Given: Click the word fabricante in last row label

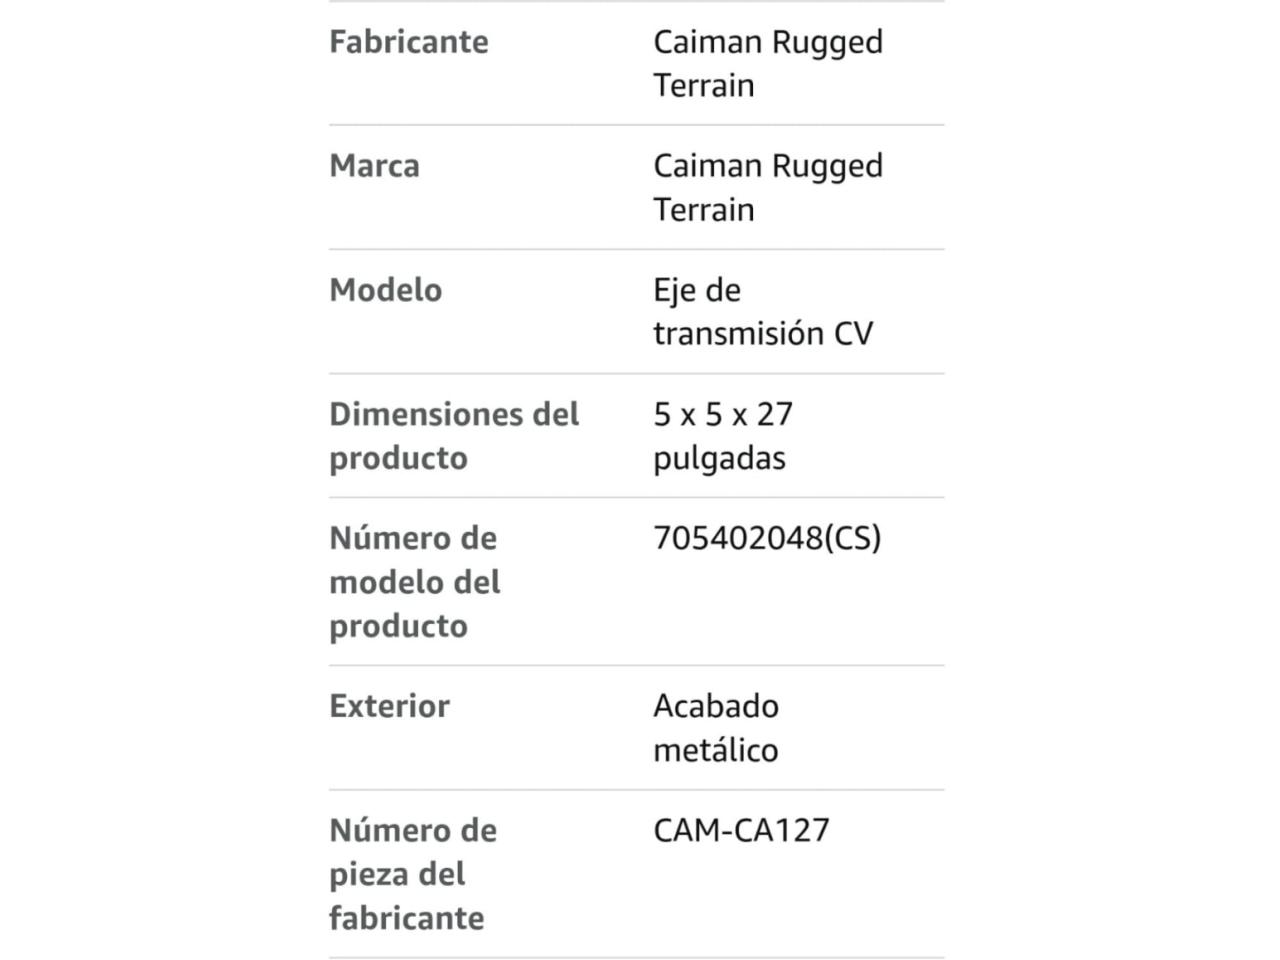Looking at the screenshot, I should [407, 918].
